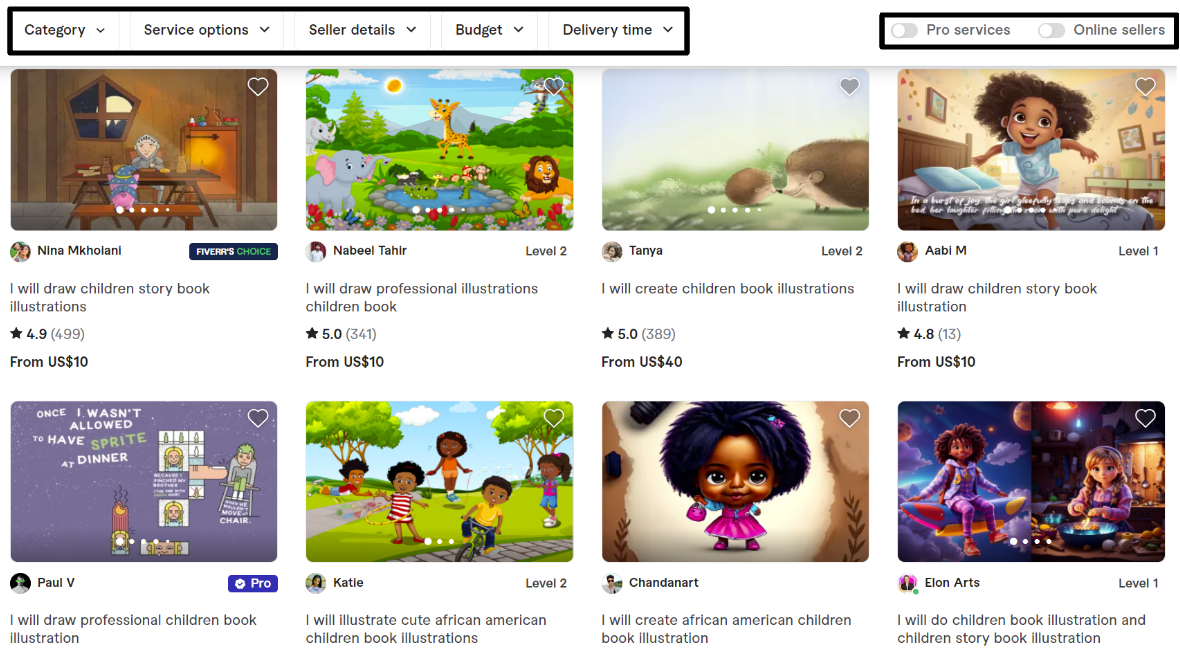Turn on the Online sellers switch
Image resolution: width=1180 pixels, height=651 pixels.
[1051, 30]
